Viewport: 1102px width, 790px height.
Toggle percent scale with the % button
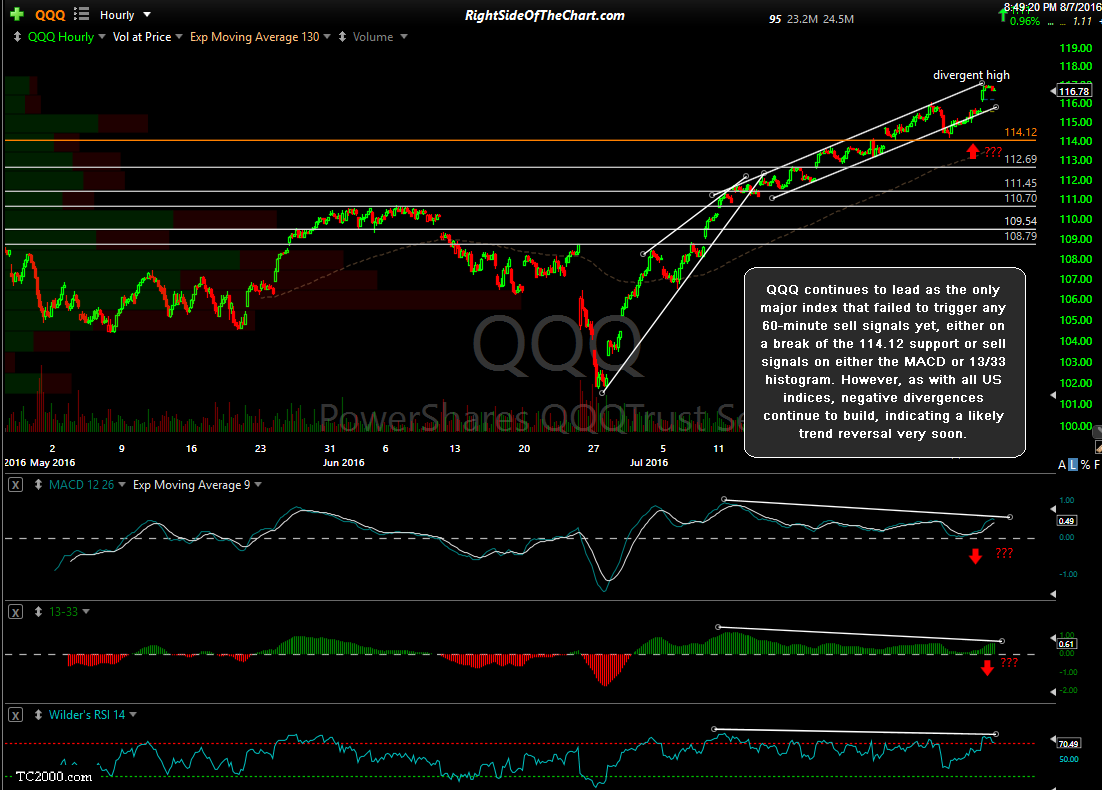pos(1087,466)
